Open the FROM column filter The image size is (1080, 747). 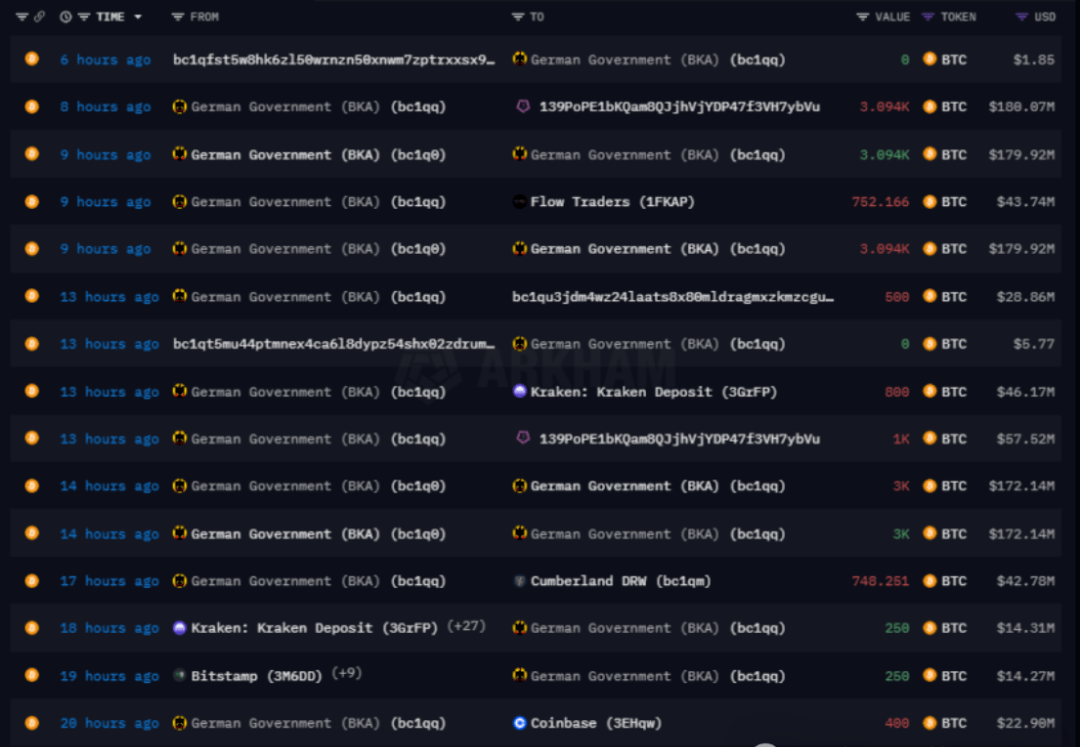tap(177, 17)
